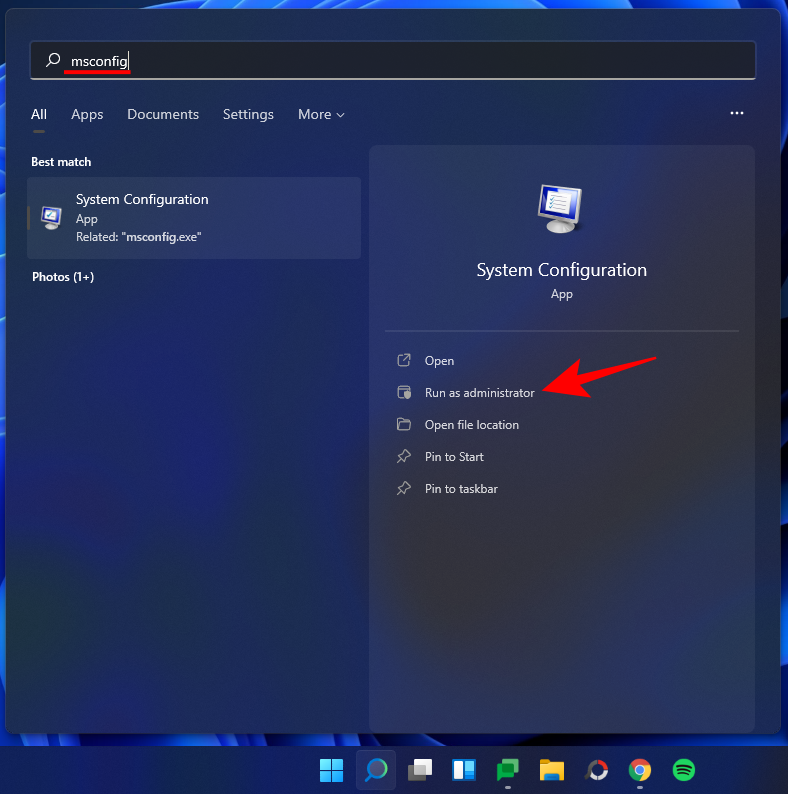Pin System Configuration to taskbar

(461, 489)
